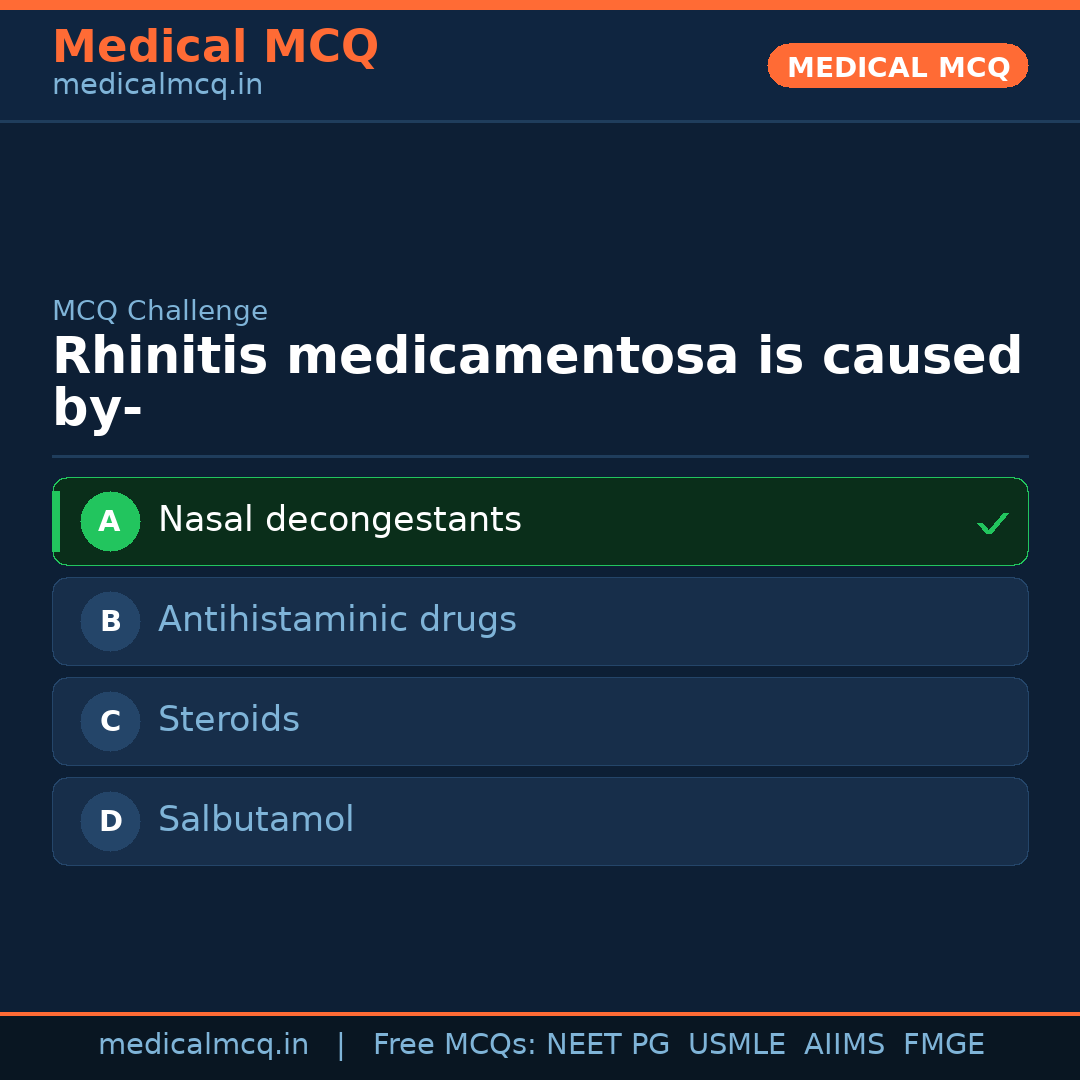This screenshot has height=1080, width=1080.
Task: Click the B option circle badge
Action: coord(110,621)
